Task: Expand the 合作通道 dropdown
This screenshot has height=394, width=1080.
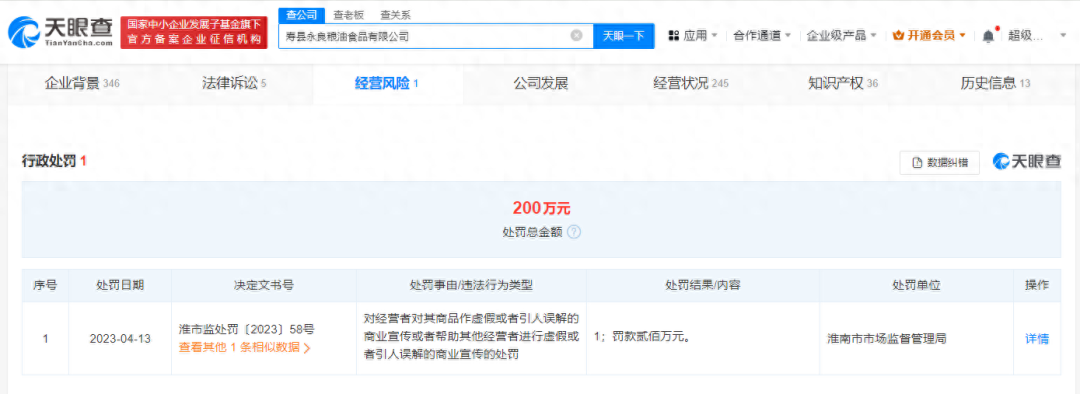Action: pos(787,35)
